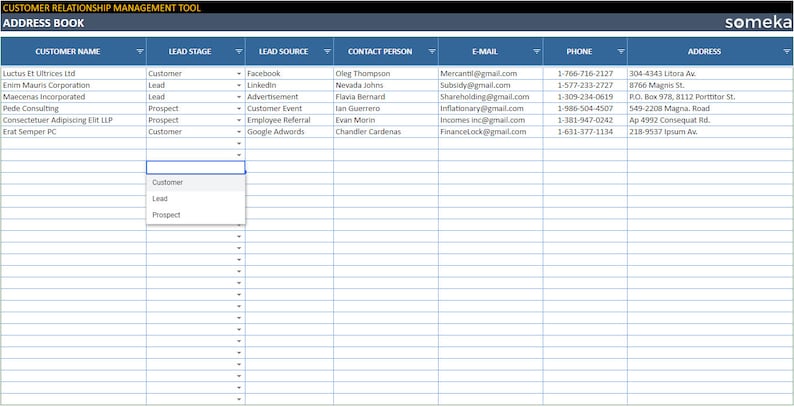Select contact person Evan Morin
This screenshot has width=794, height=407.
point(386,120)
